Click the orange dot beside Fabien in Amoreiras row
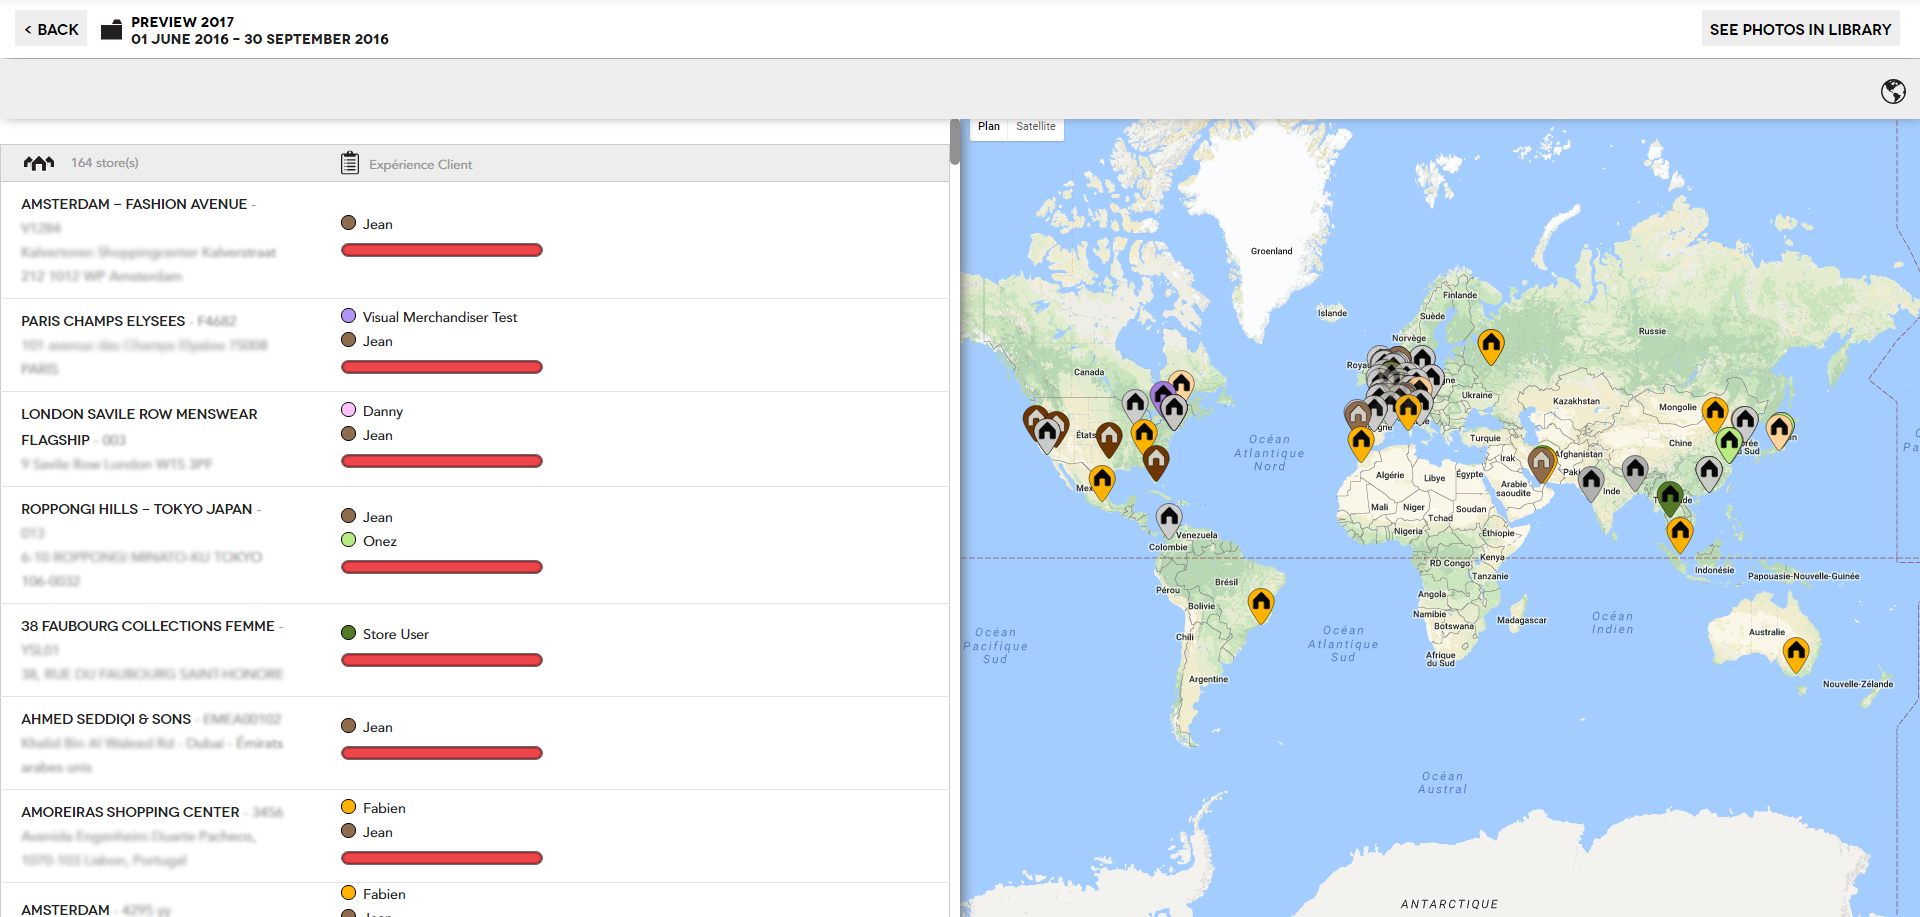The height and width of the screenshot is (917, 1920). 349,807
